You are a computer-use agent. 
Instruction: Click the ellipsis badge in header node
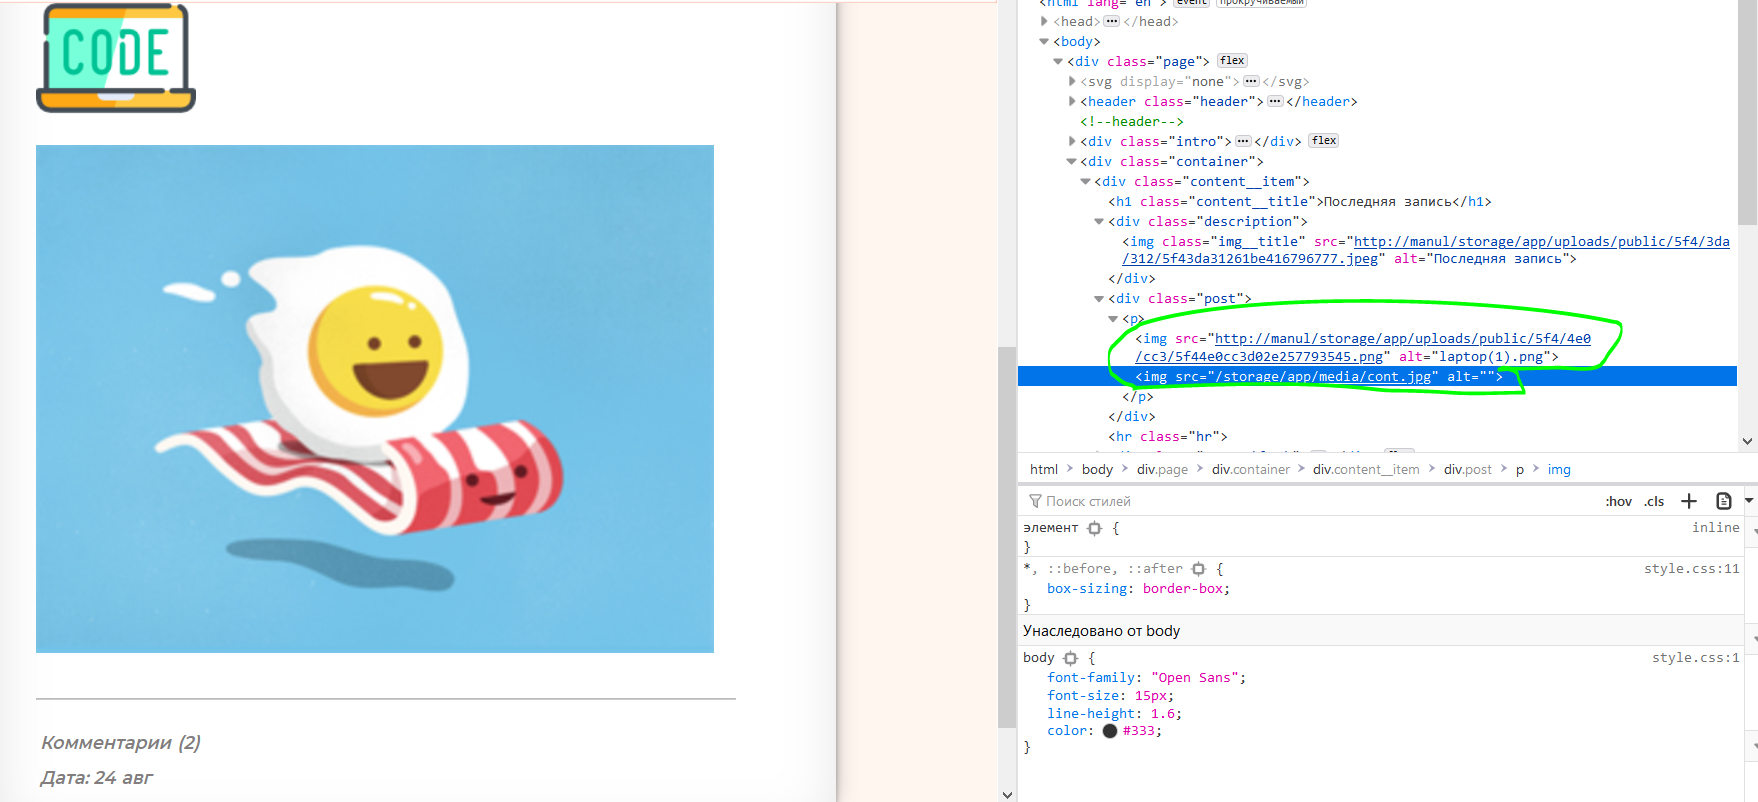click(1275, 101)
